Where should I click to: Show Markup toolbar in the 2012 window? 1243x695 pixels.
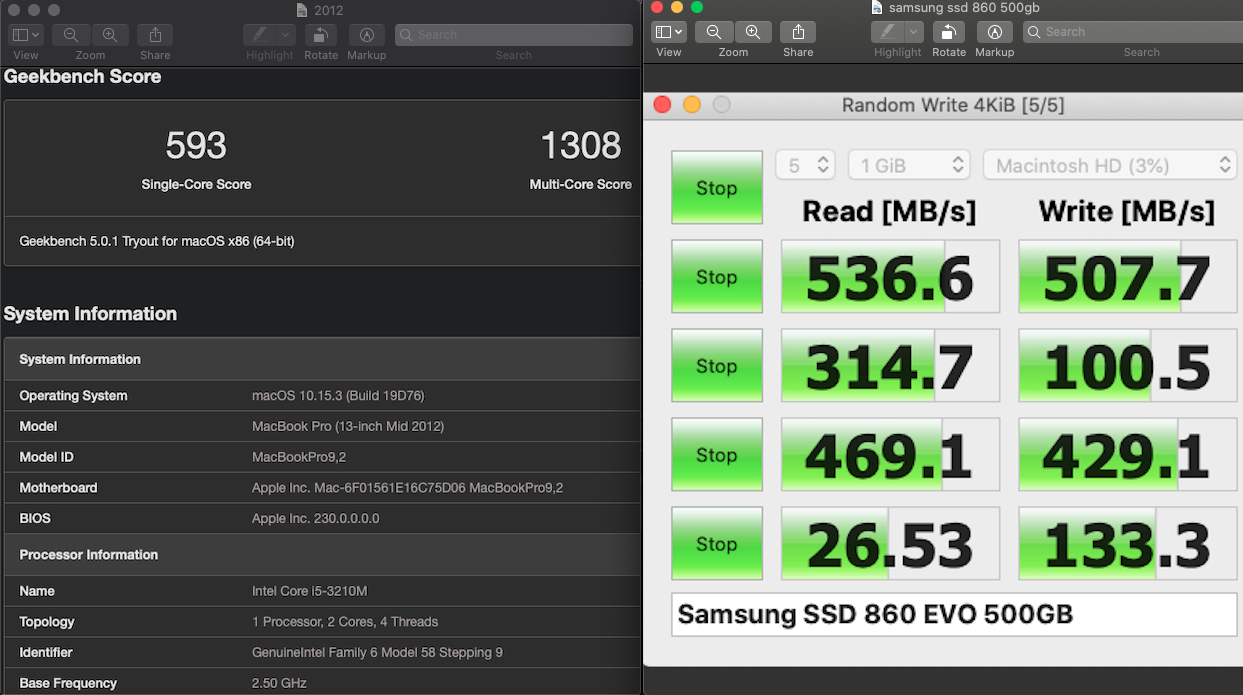click(x=366, y=34)
